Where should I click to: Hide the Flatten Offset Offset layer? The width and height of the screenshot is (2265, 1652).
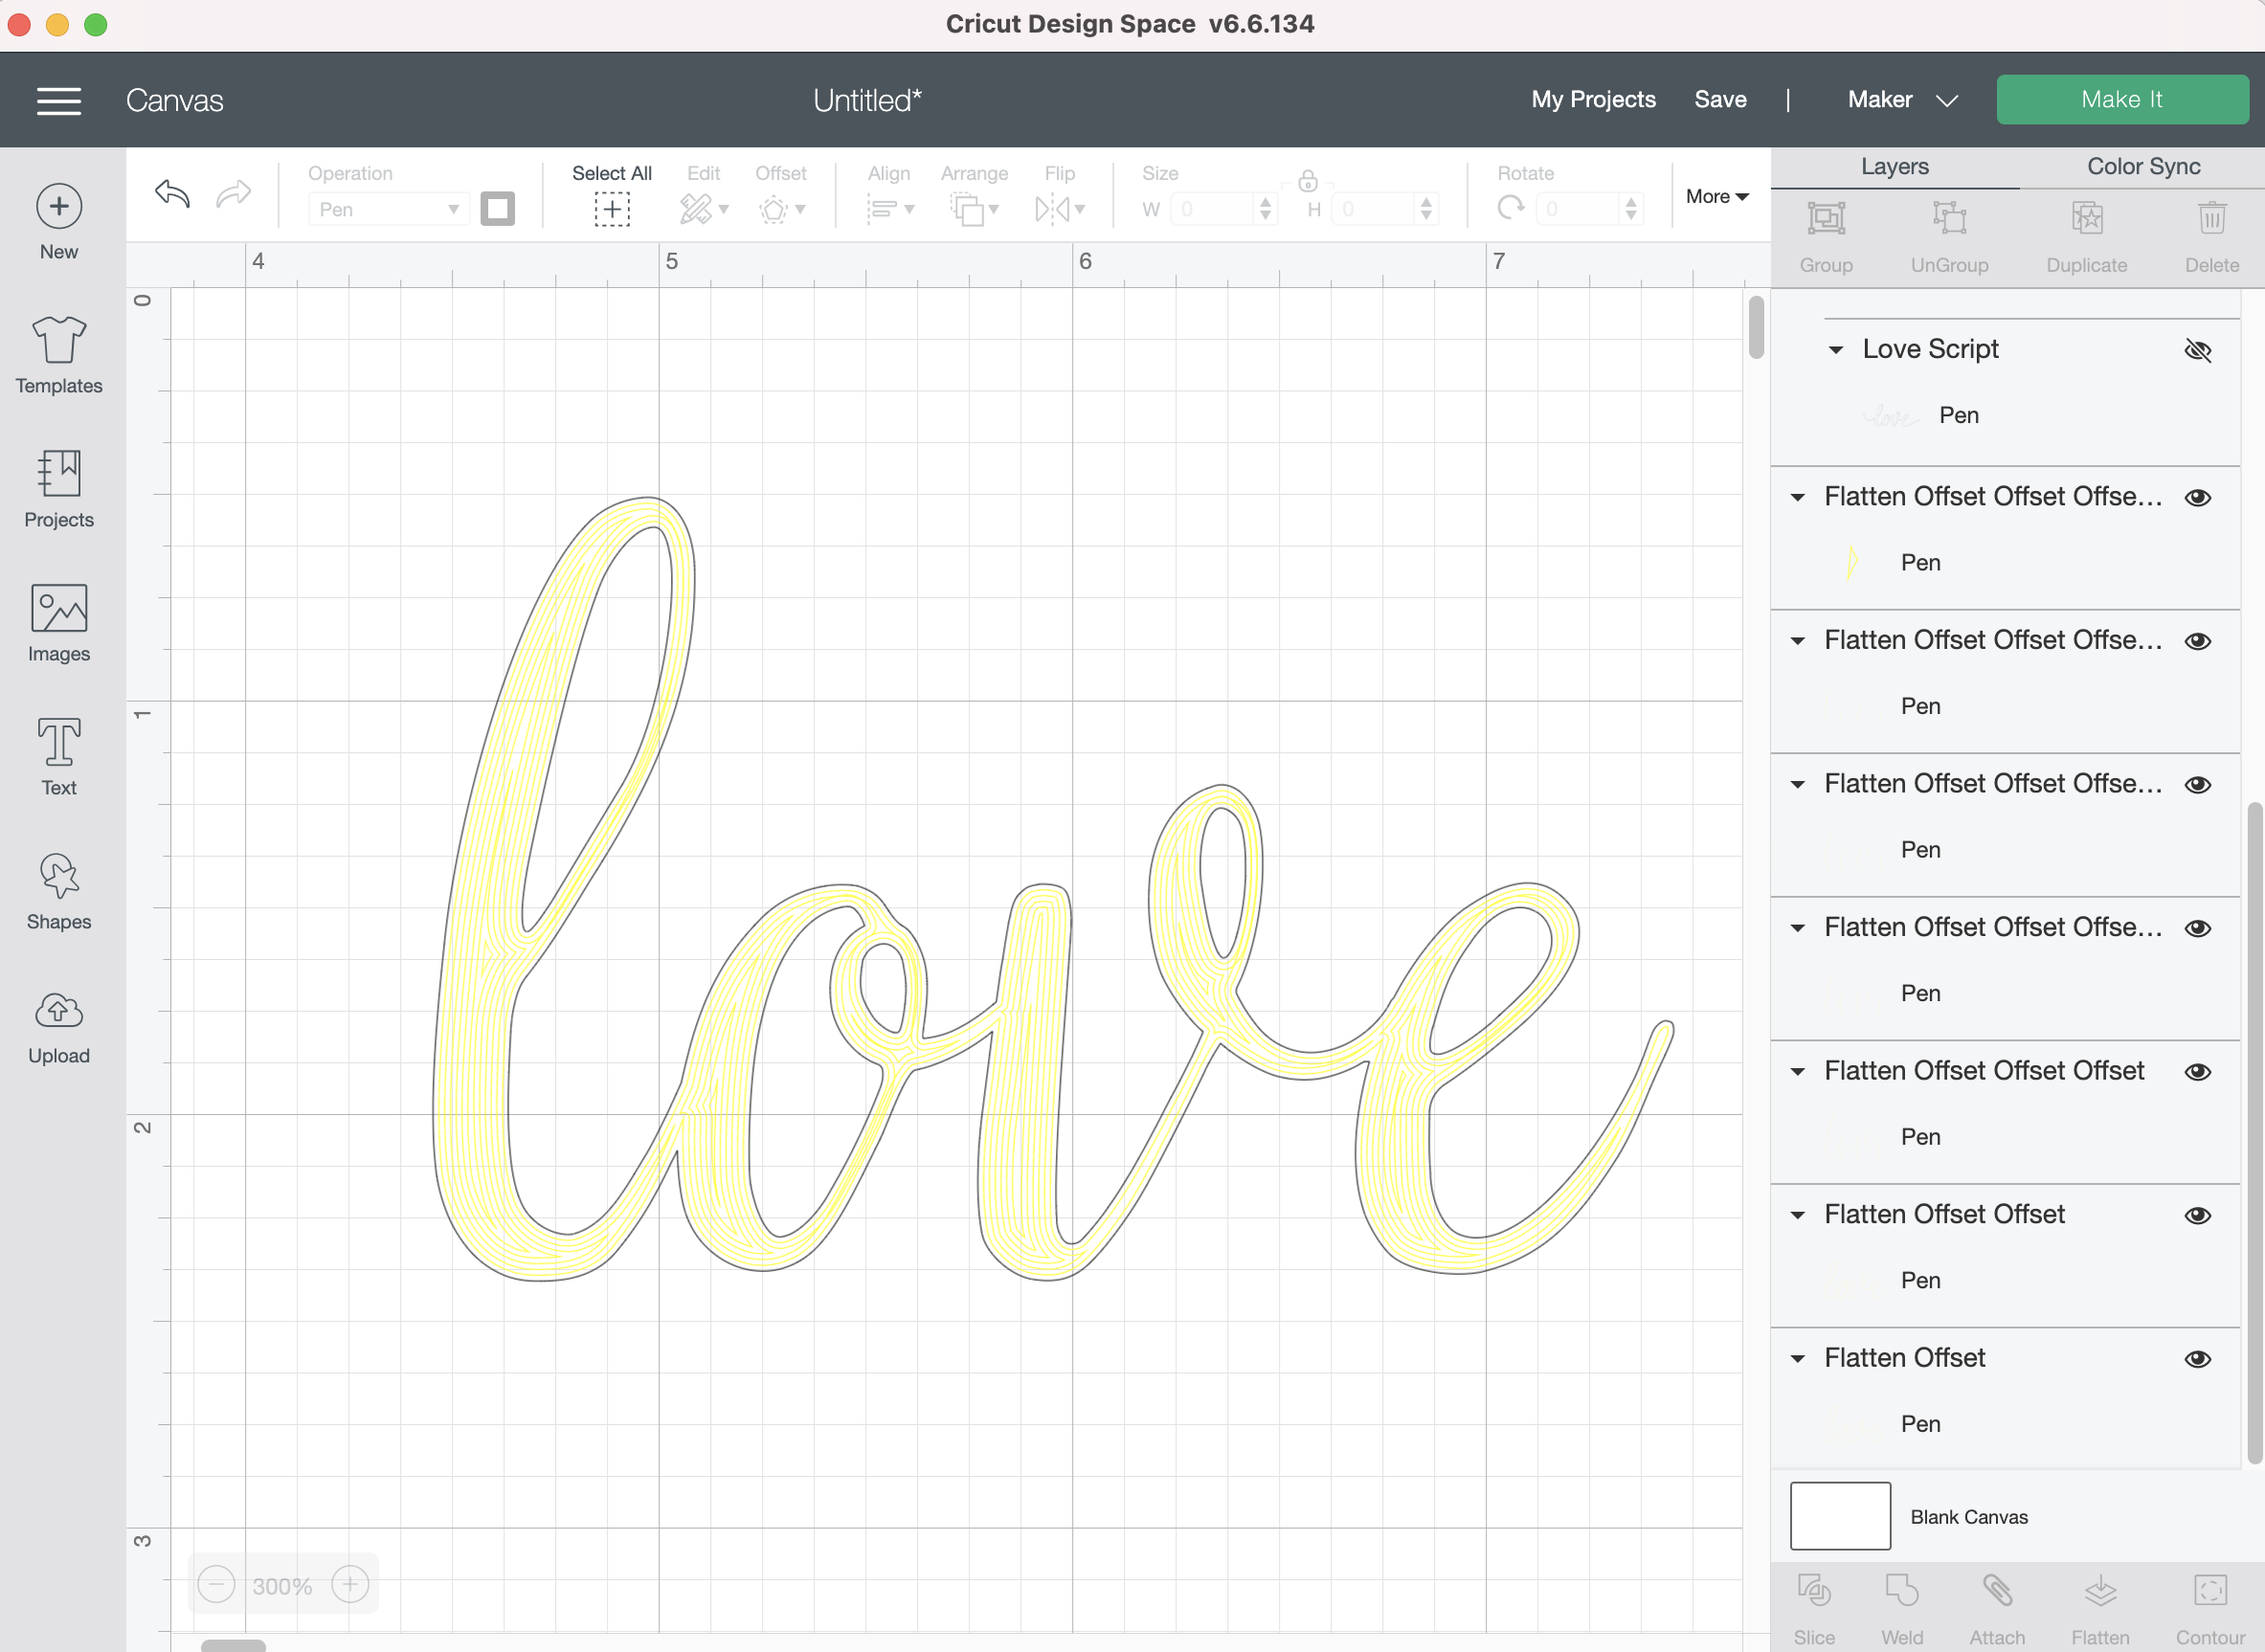[x=2197, y=1215]
